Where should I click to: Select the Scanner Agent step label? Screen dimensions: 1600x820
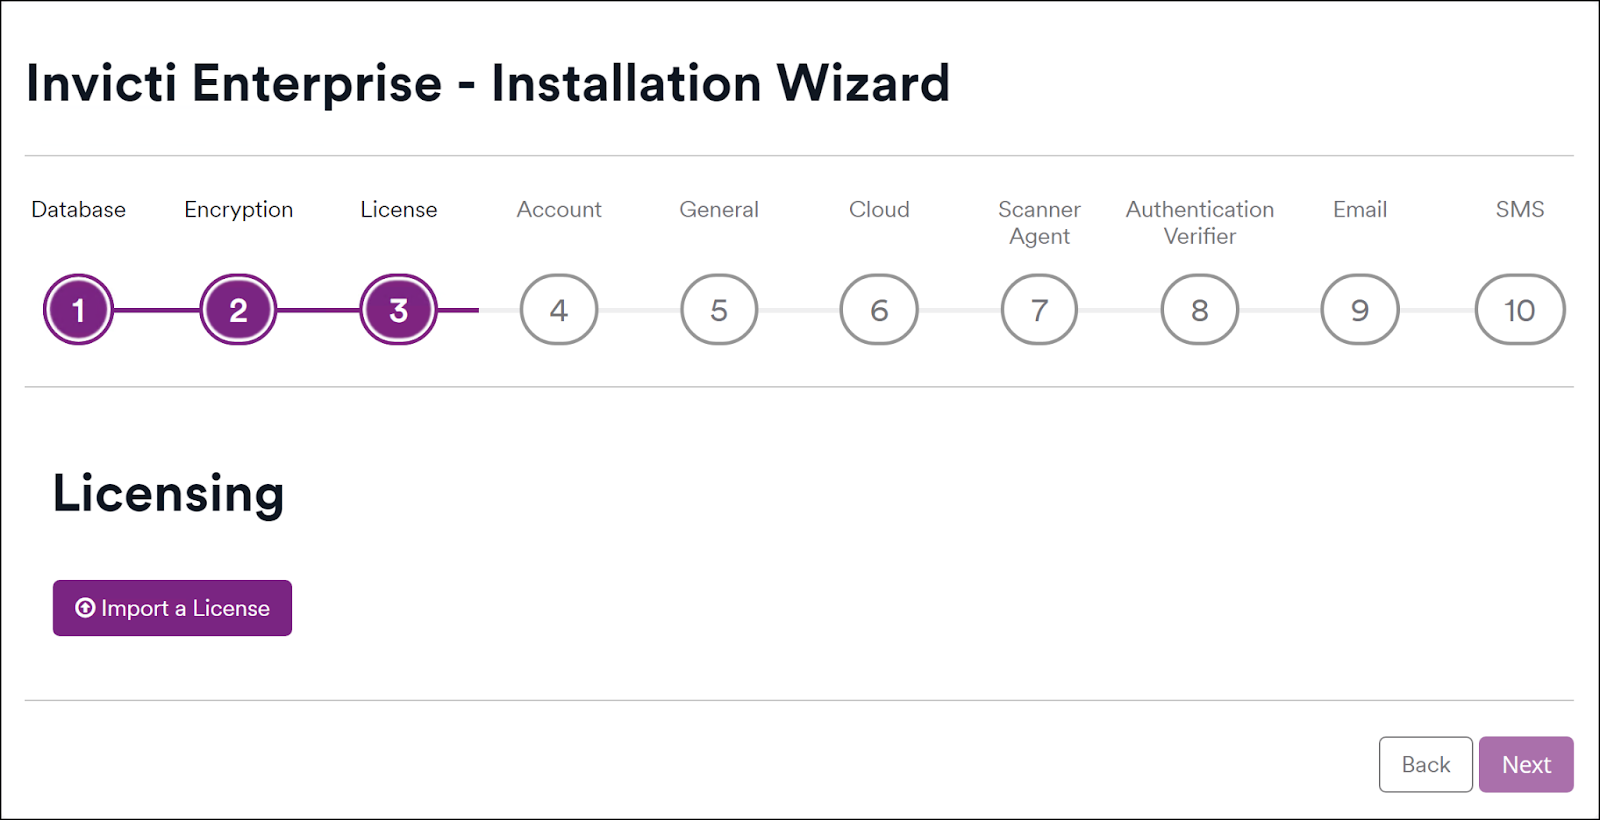[1039, 223]
